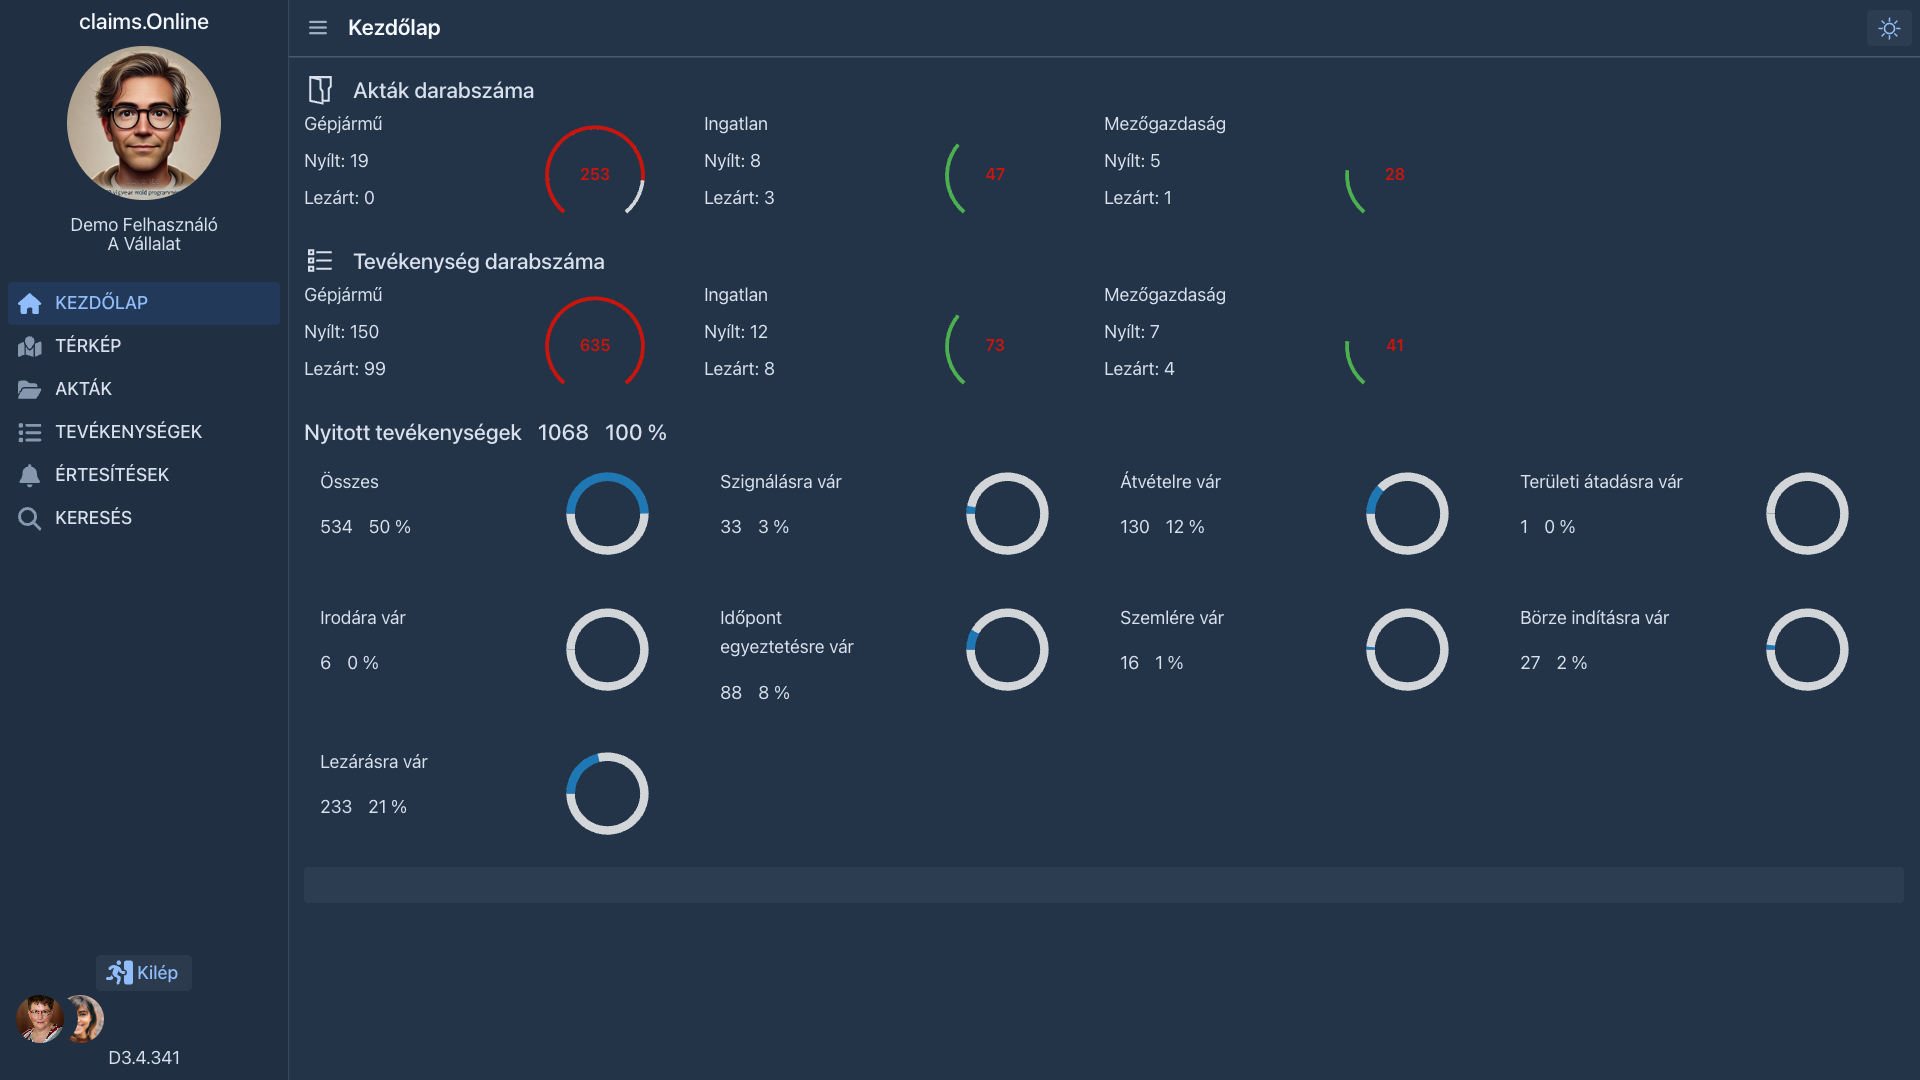This screenshot has height=1080, width=1920.
Task: Open Tevékenységek list in sidebar
Action: click(x=128, y=432)
